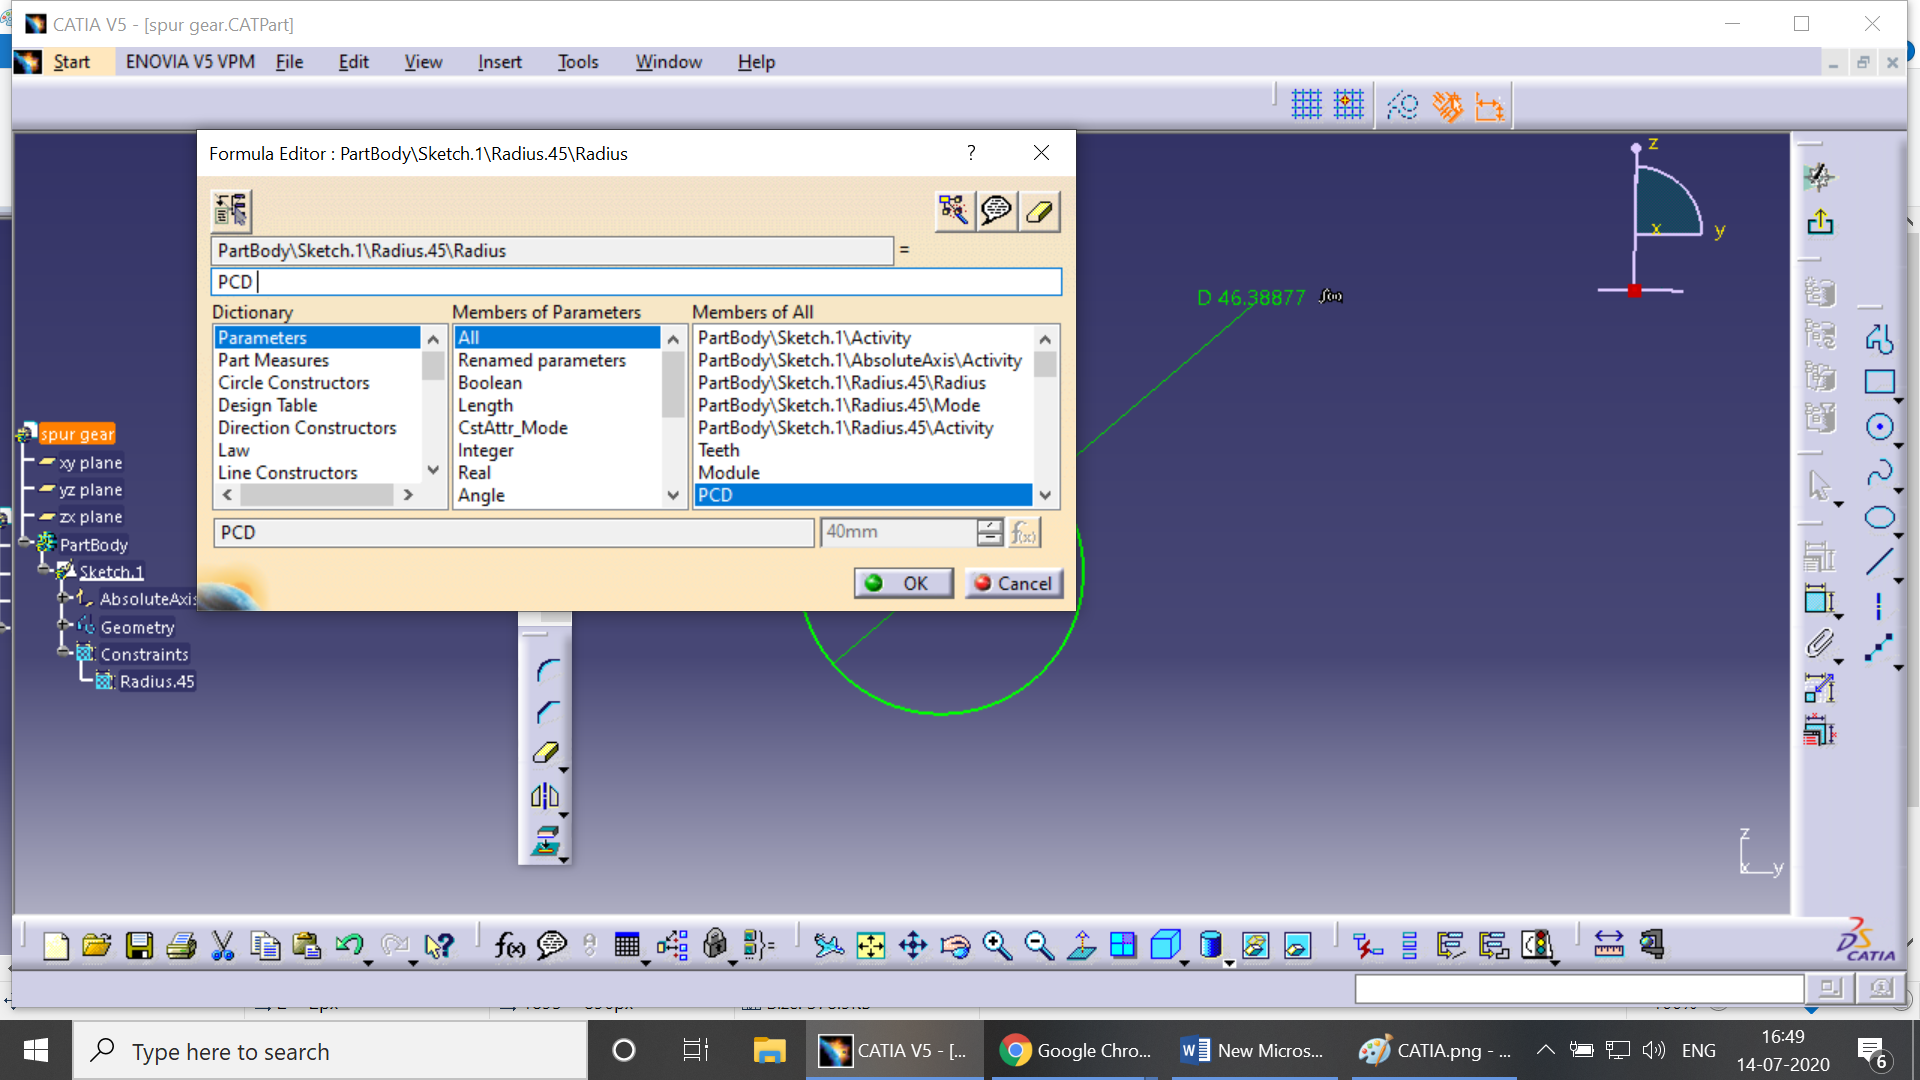Select the Point by clicking tool
Image resolution: width=1920 pixels, height=1080 pixels.
(1879, 648)
